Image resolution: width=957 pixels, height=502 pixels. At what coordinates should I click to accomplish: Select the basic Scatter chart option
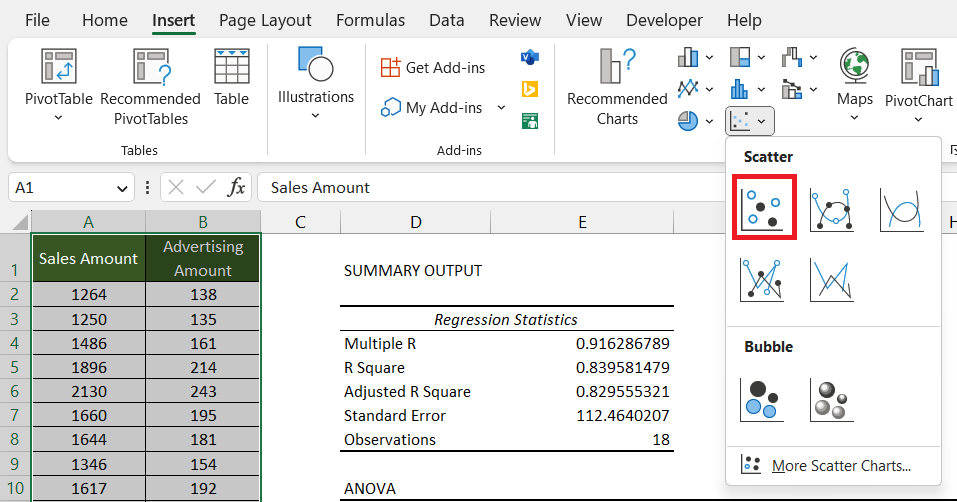pyautogui.click(x=764, y=208)
